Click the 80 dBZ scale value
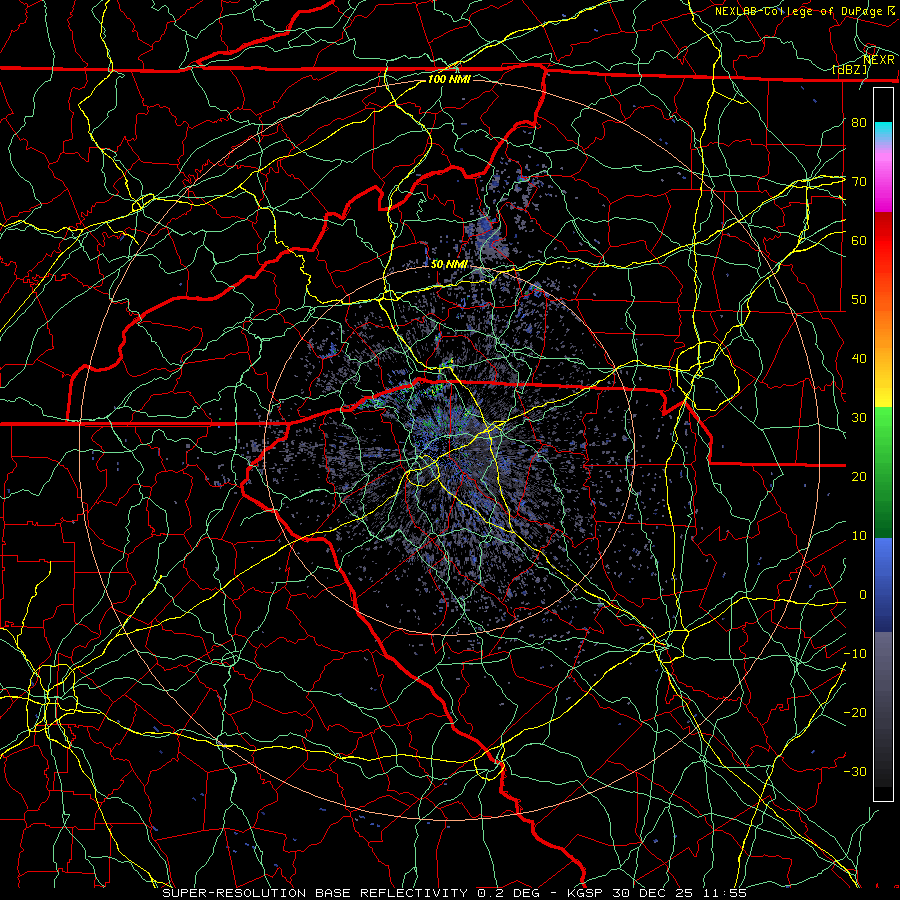The image size is (900, 900). (859, 122)
